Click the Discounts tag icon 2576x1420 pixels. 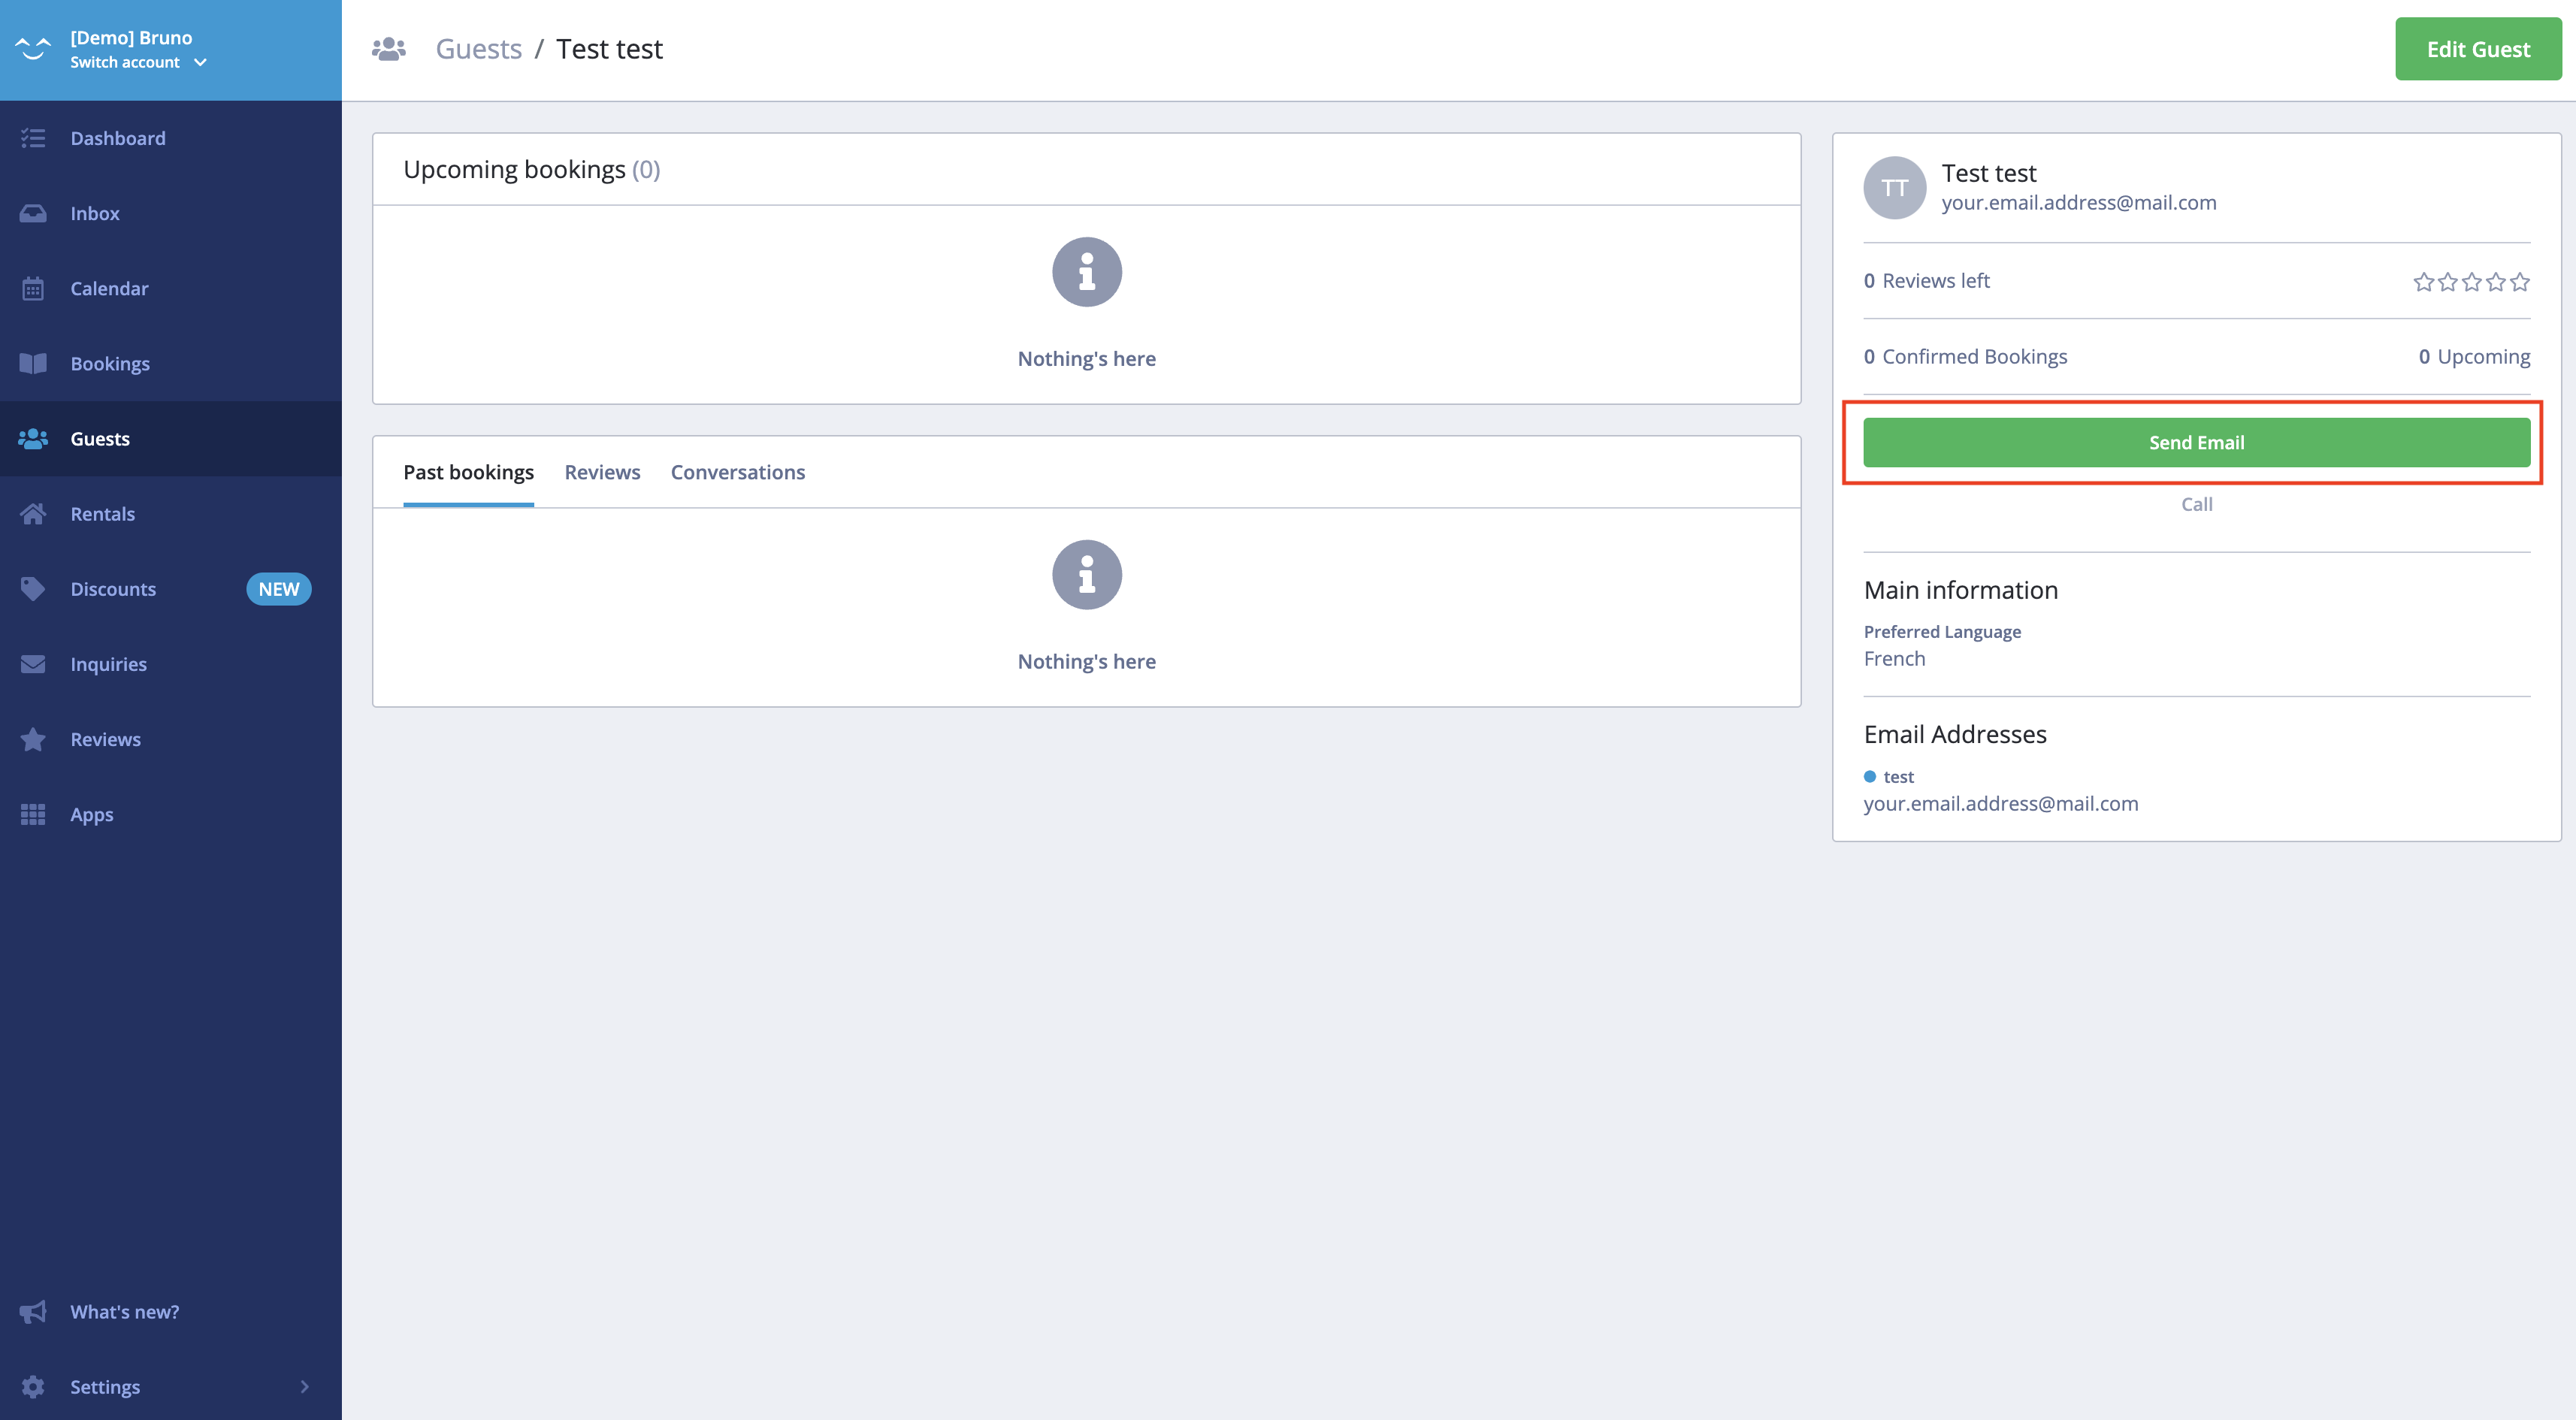coord(33,589)
